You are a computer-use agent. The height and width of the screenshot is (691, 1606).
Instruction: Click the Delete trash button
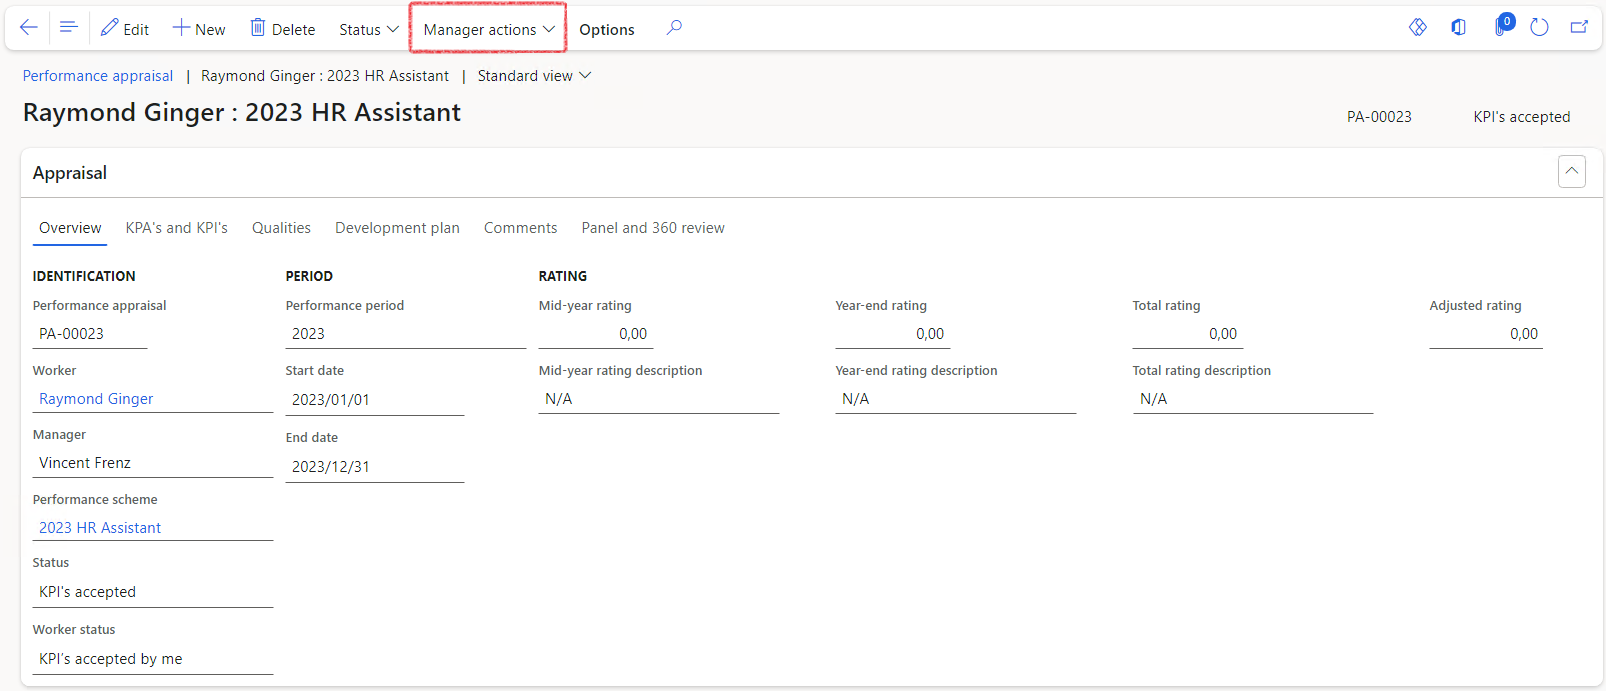pos(283,29)
